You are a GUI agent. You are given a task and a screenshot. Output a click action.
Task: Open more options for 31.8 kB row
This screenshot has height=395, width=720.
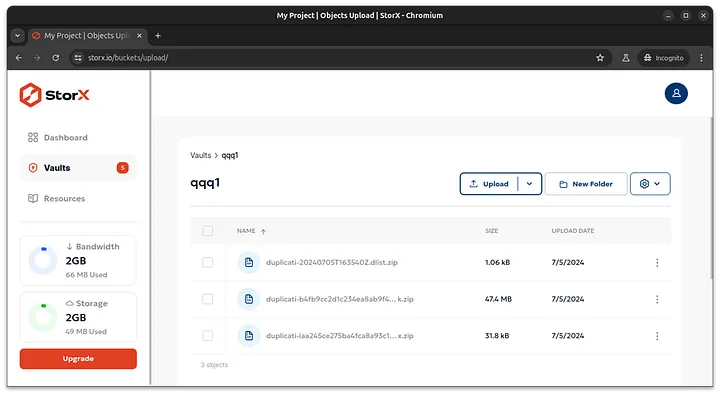tap(657, 336)
